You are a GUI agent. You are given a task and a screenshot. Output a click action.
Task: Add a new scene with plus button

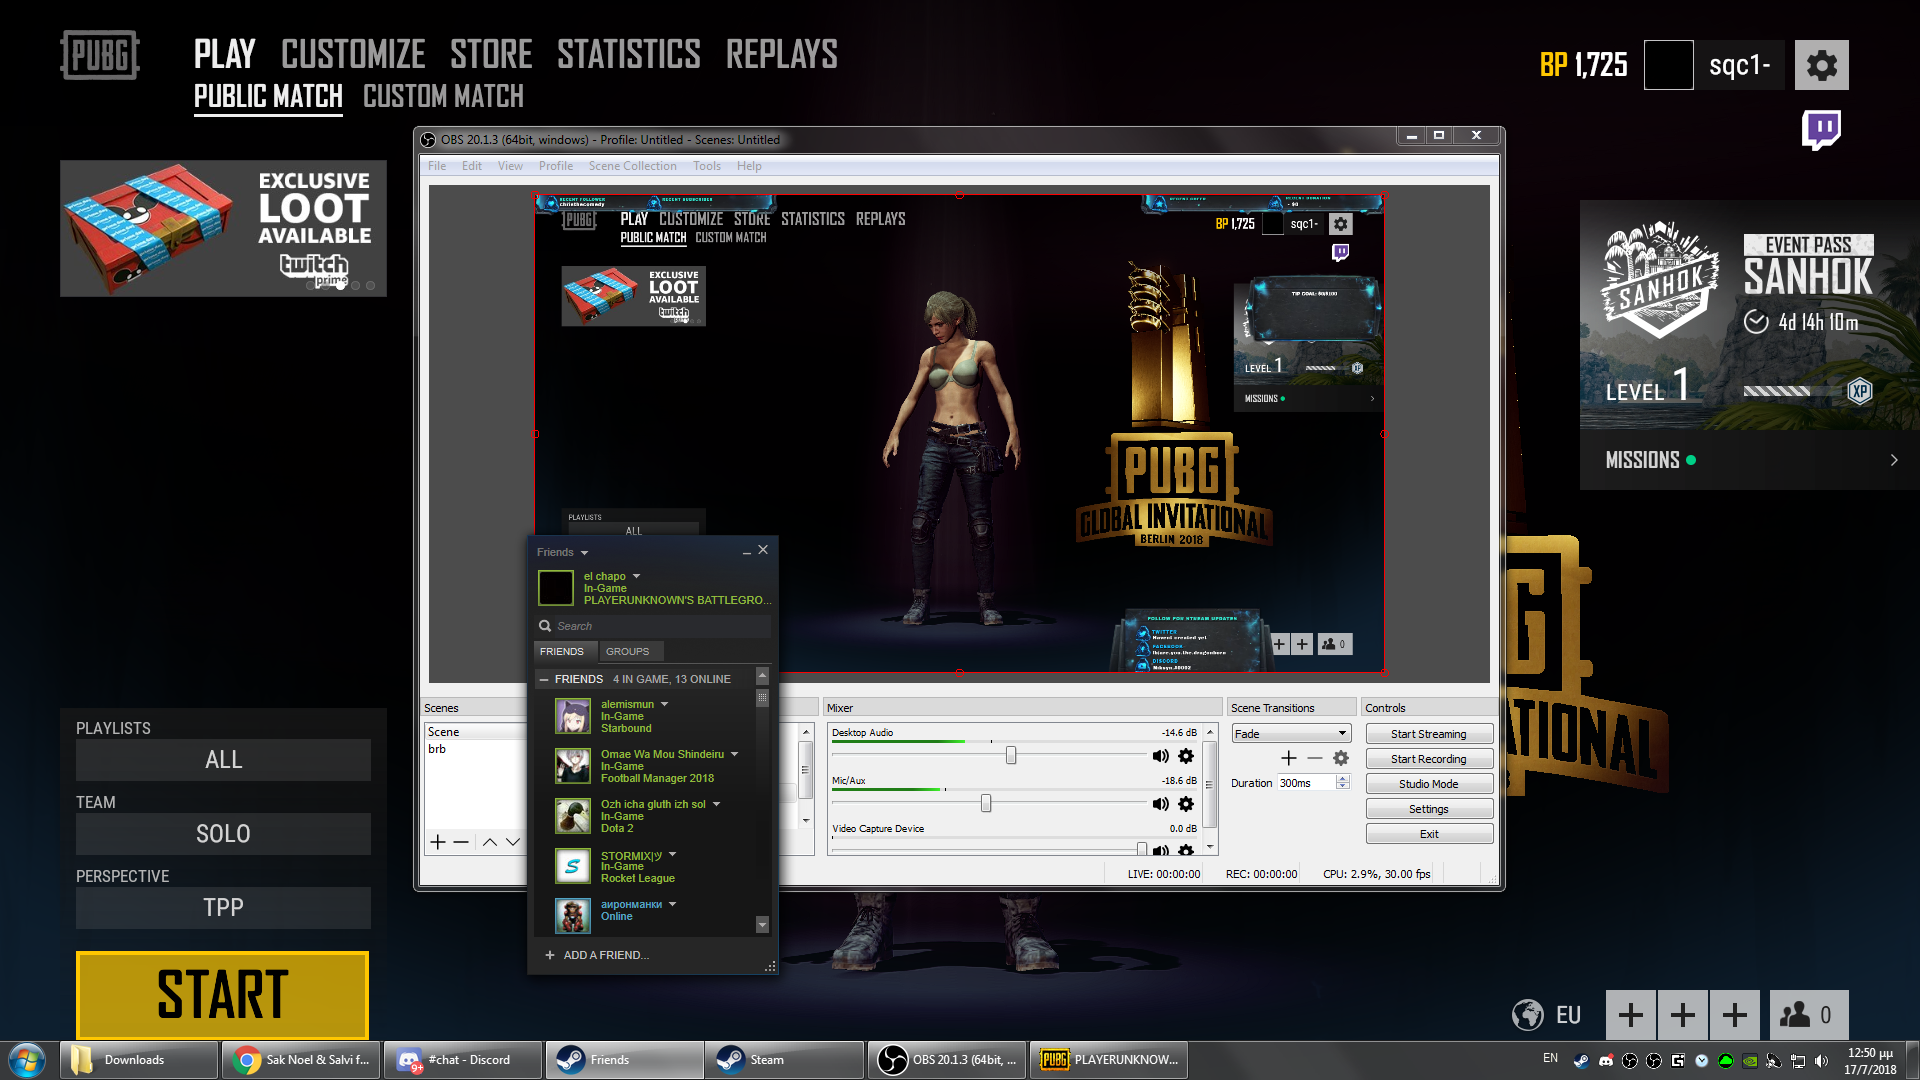[437, 842]
